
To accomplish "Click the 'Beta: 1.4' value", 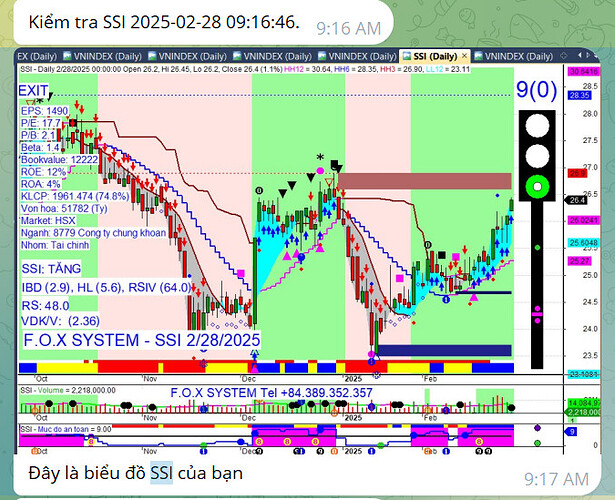I will pos(40,147).
